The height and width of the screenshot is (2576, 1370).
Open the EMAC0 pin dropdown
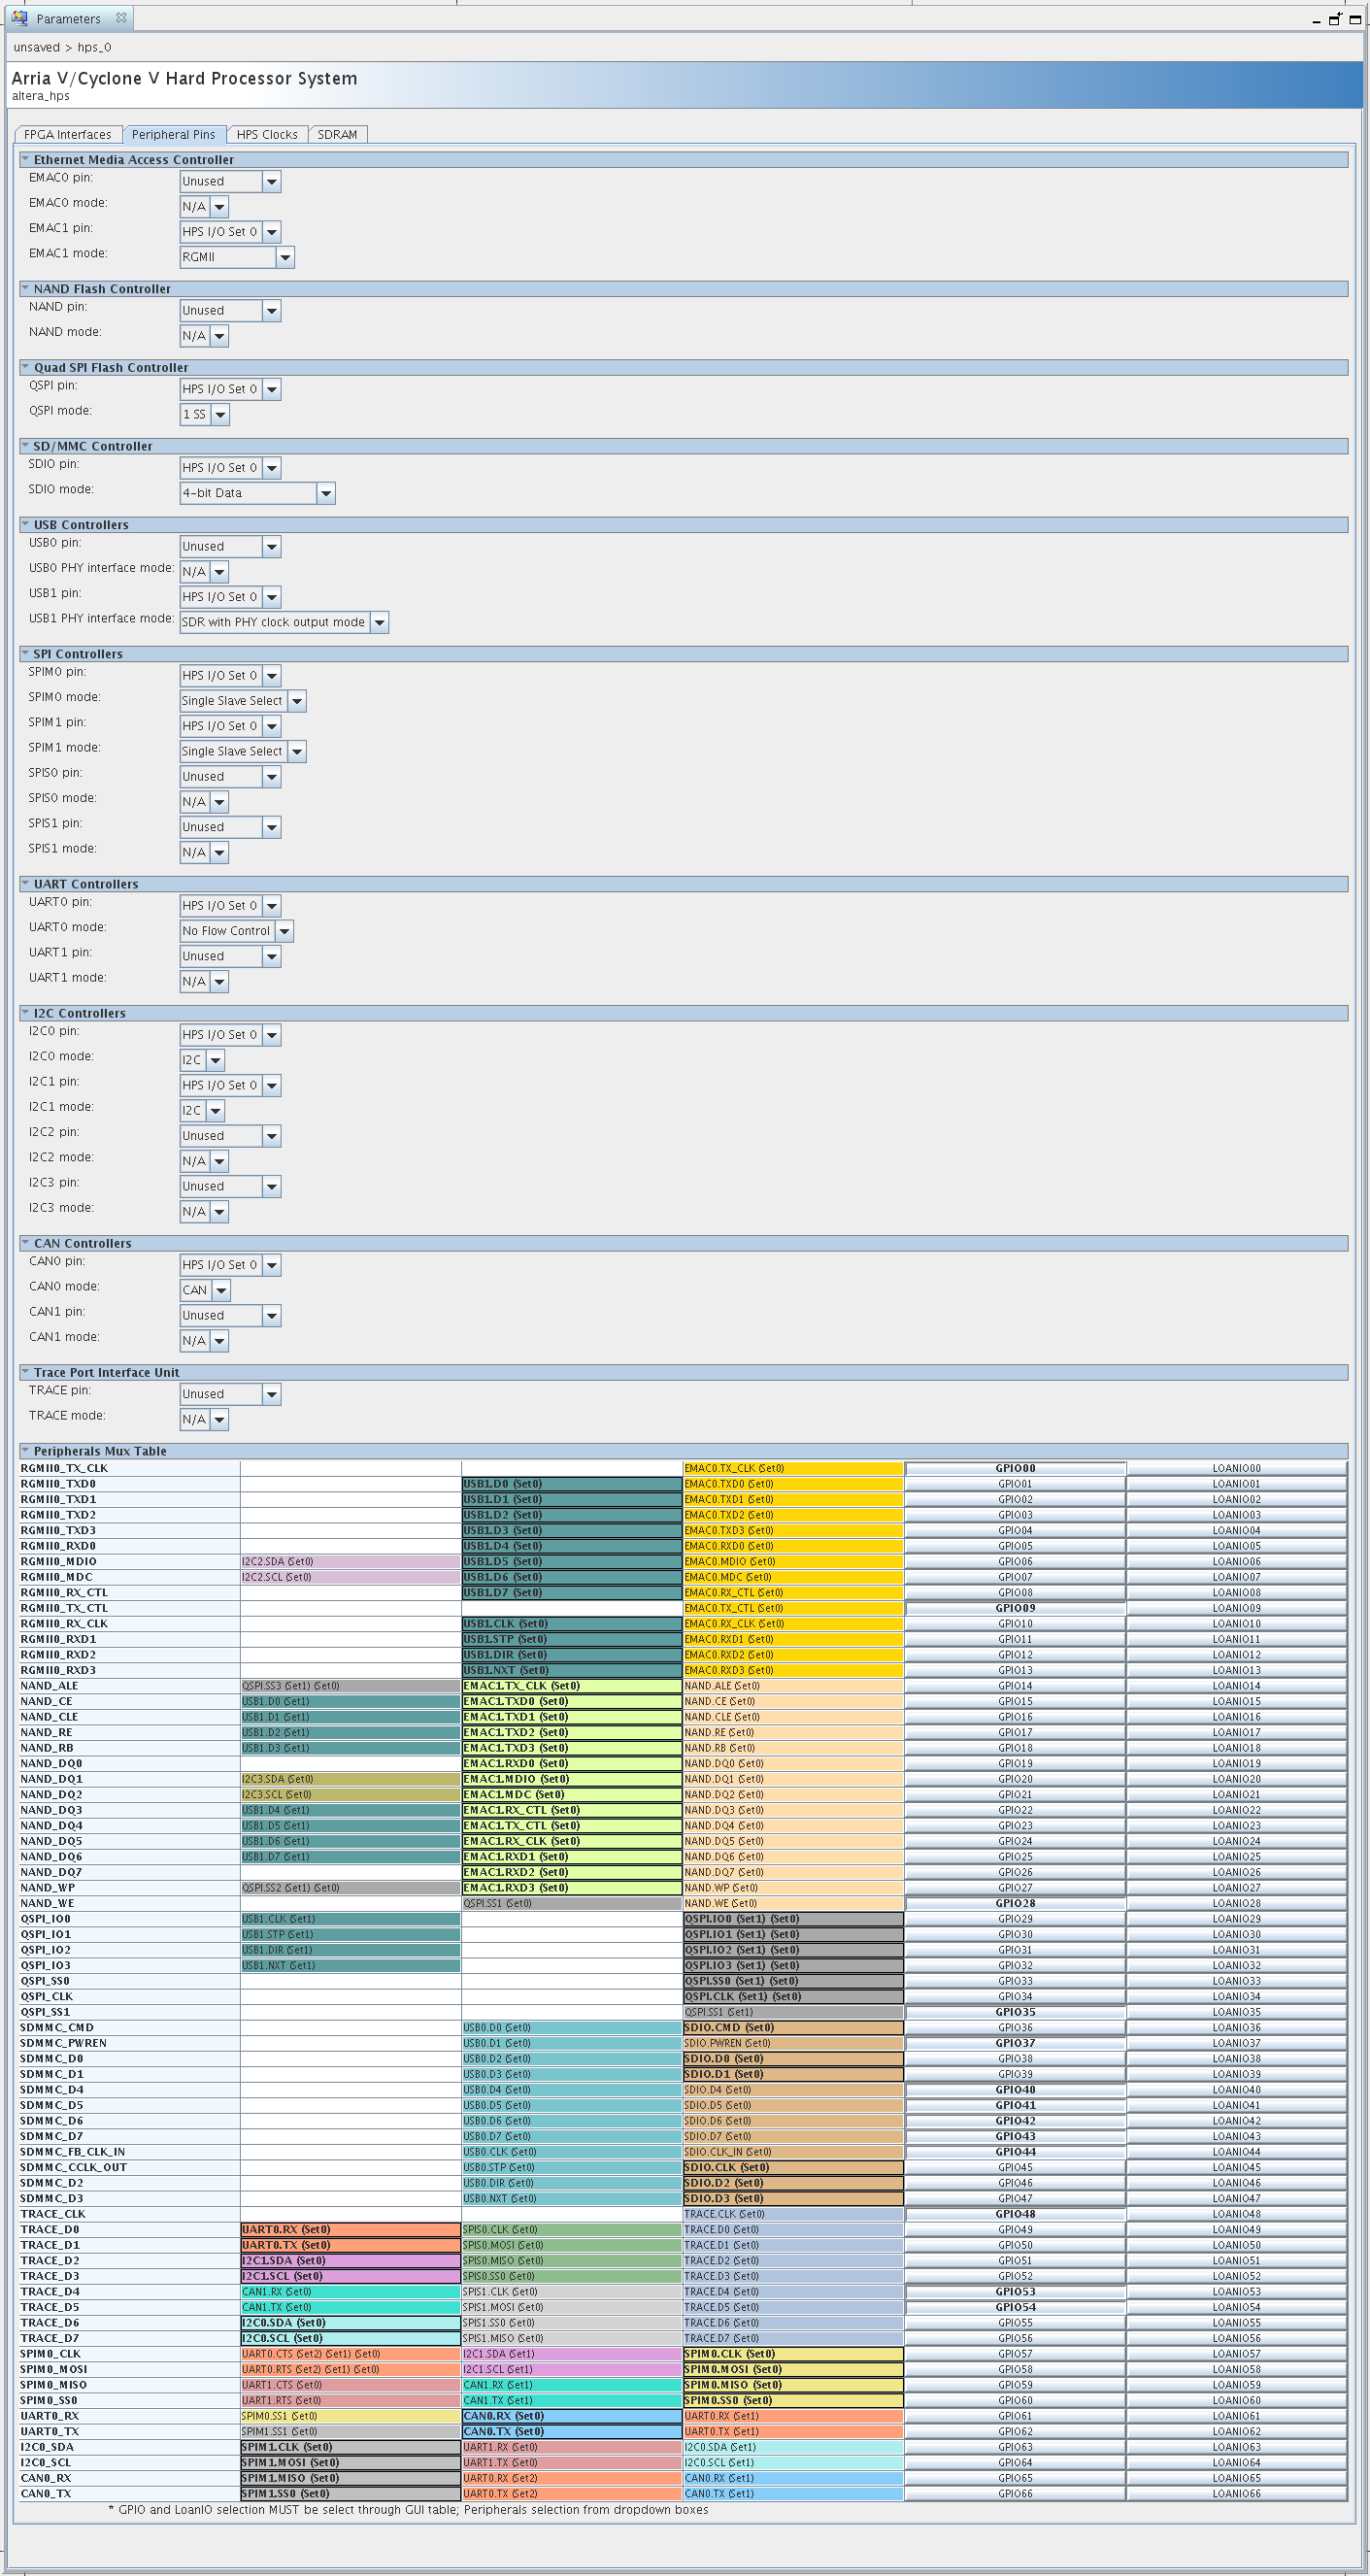coord(230,181)
